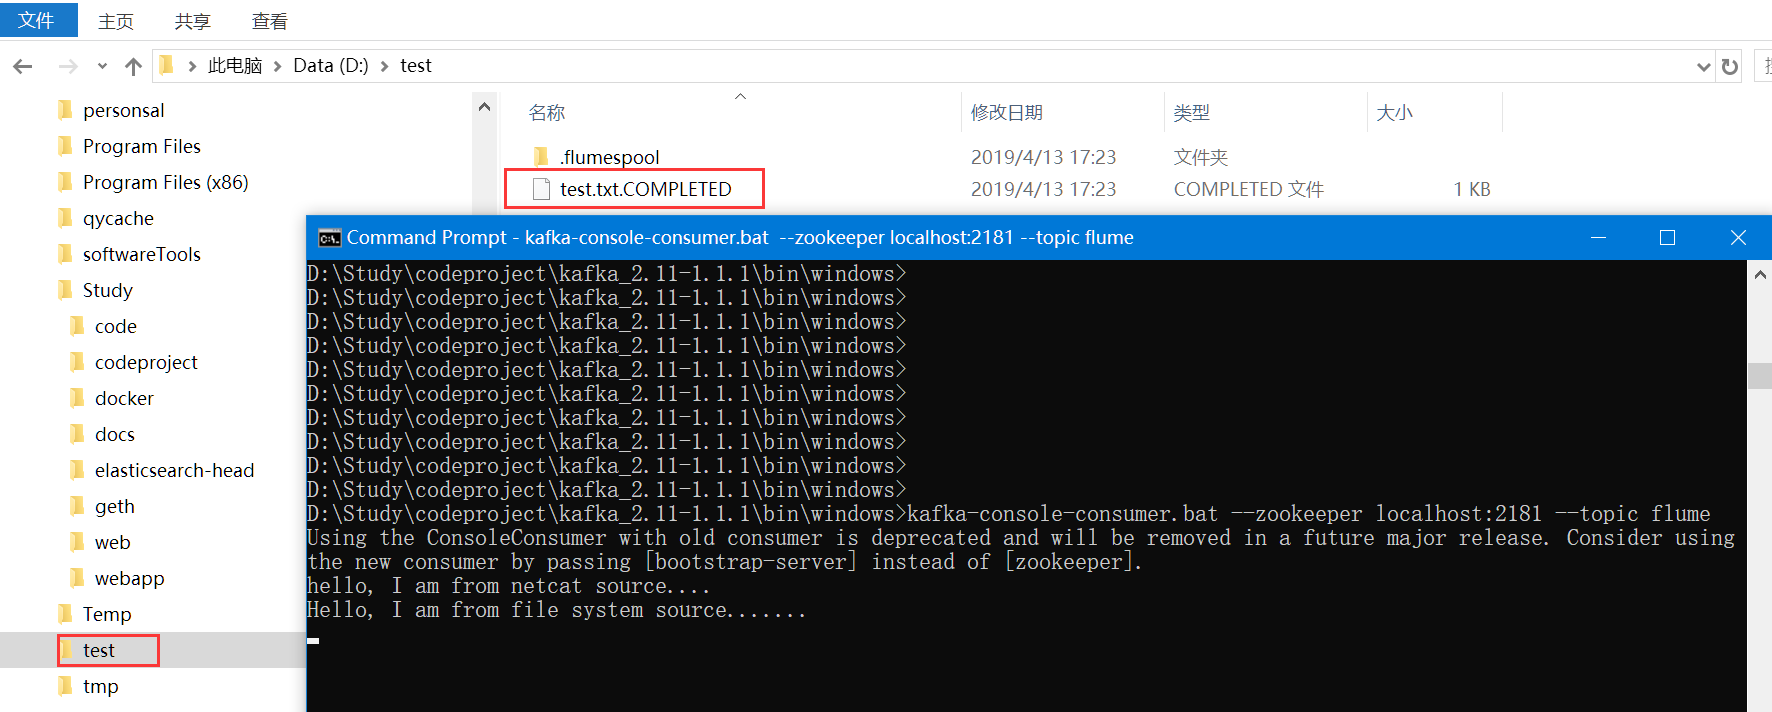Click chevron after Data (D:) in breadcrumb
The height and width of the screenshot is (712, 1772).
pyautogui.click(x=385, y=66)
